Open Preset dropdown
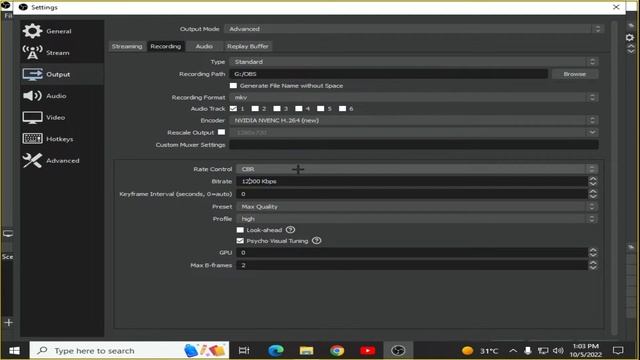 point(417,207)
